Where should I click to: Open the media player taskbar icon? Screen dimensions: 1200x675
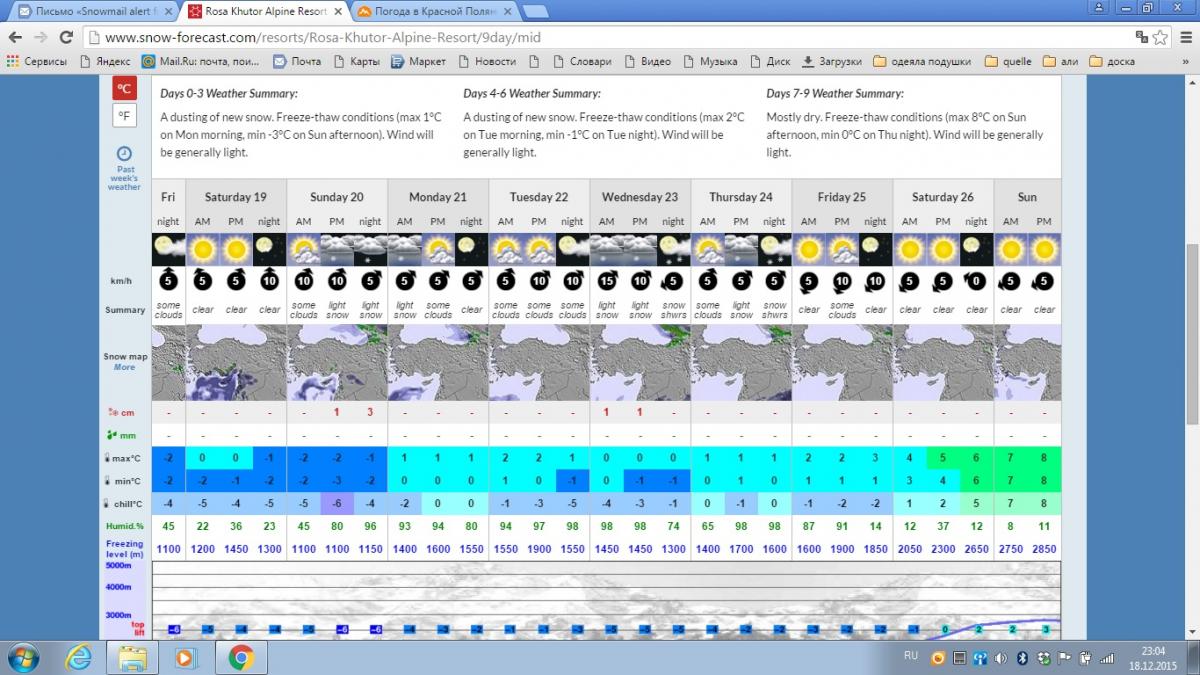[186, 657]
